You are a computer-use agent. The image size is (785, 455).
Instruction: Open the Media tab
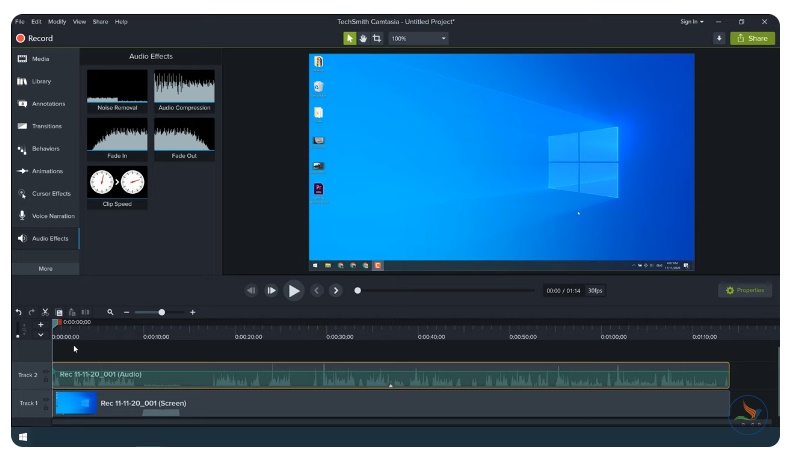(45, 59)
